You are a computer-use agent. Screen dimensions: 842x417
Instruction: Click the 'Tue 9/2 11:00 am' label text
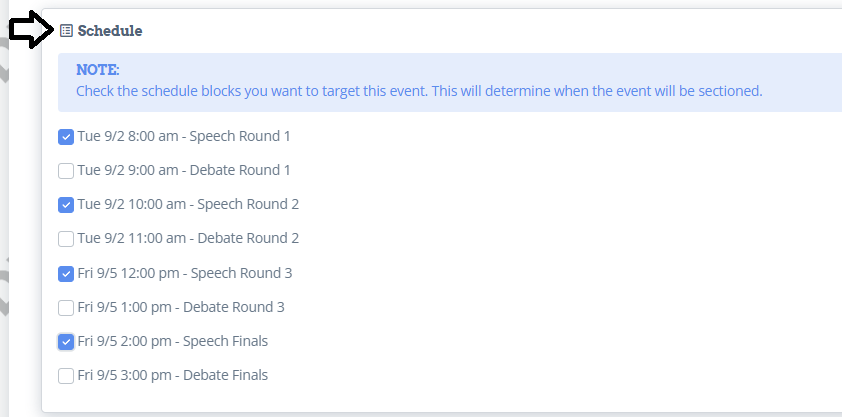[132, 238]
